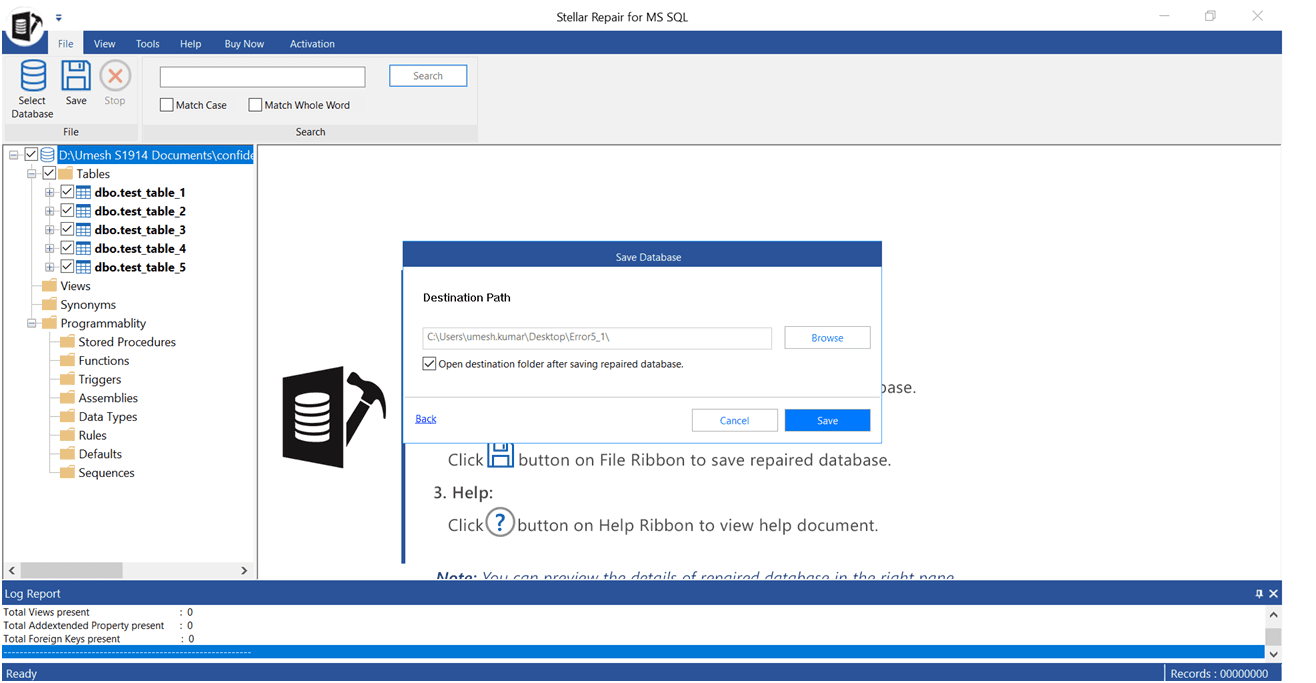
Task: Click the Stored Procedures folder icon
Action: 67,342
